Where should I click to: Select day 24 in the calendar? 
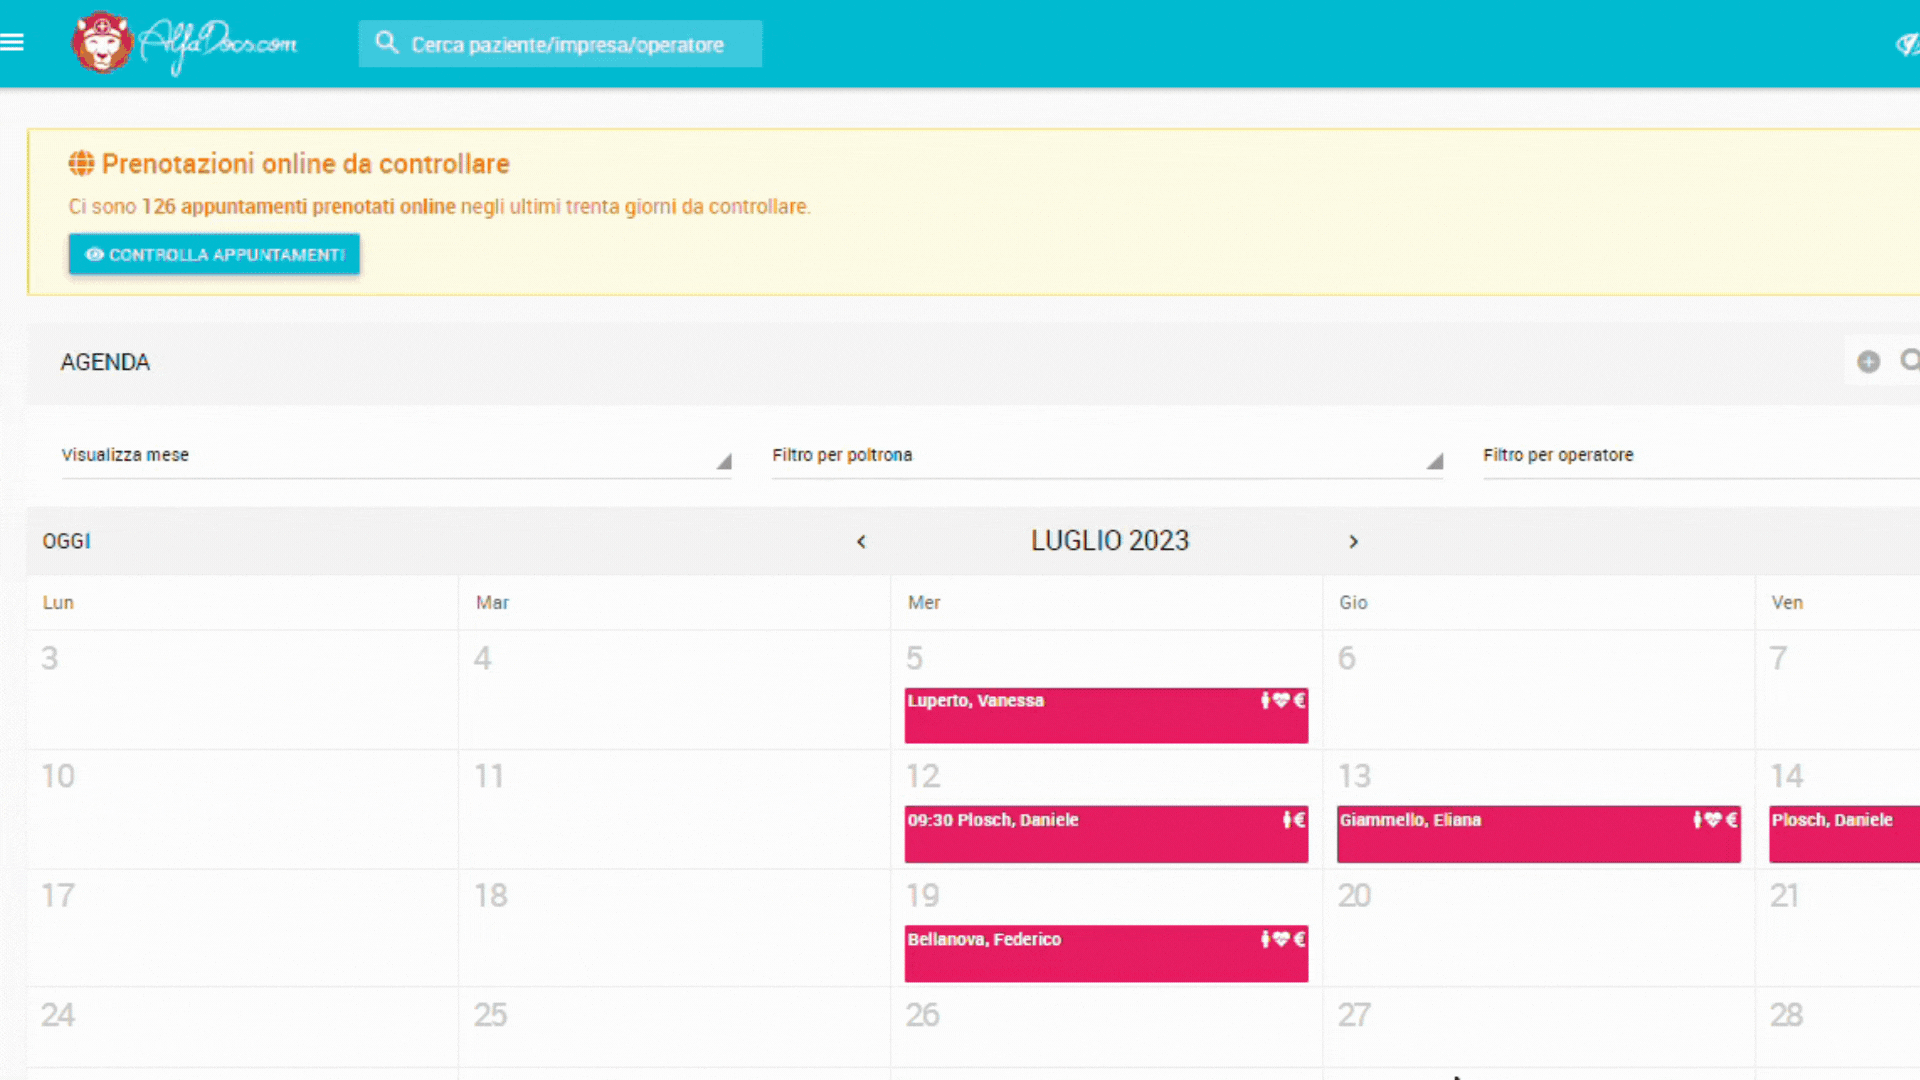[x=58, y=1015]
